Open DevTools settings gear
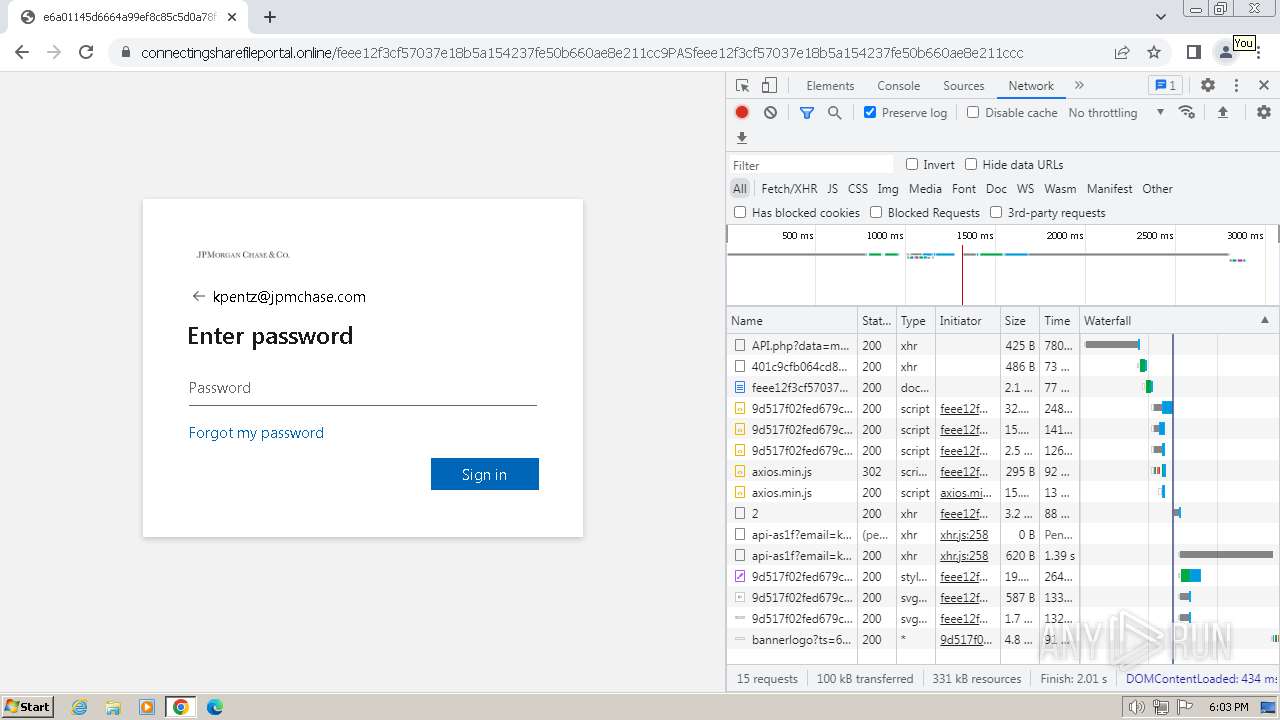 tap(1208, 86)
